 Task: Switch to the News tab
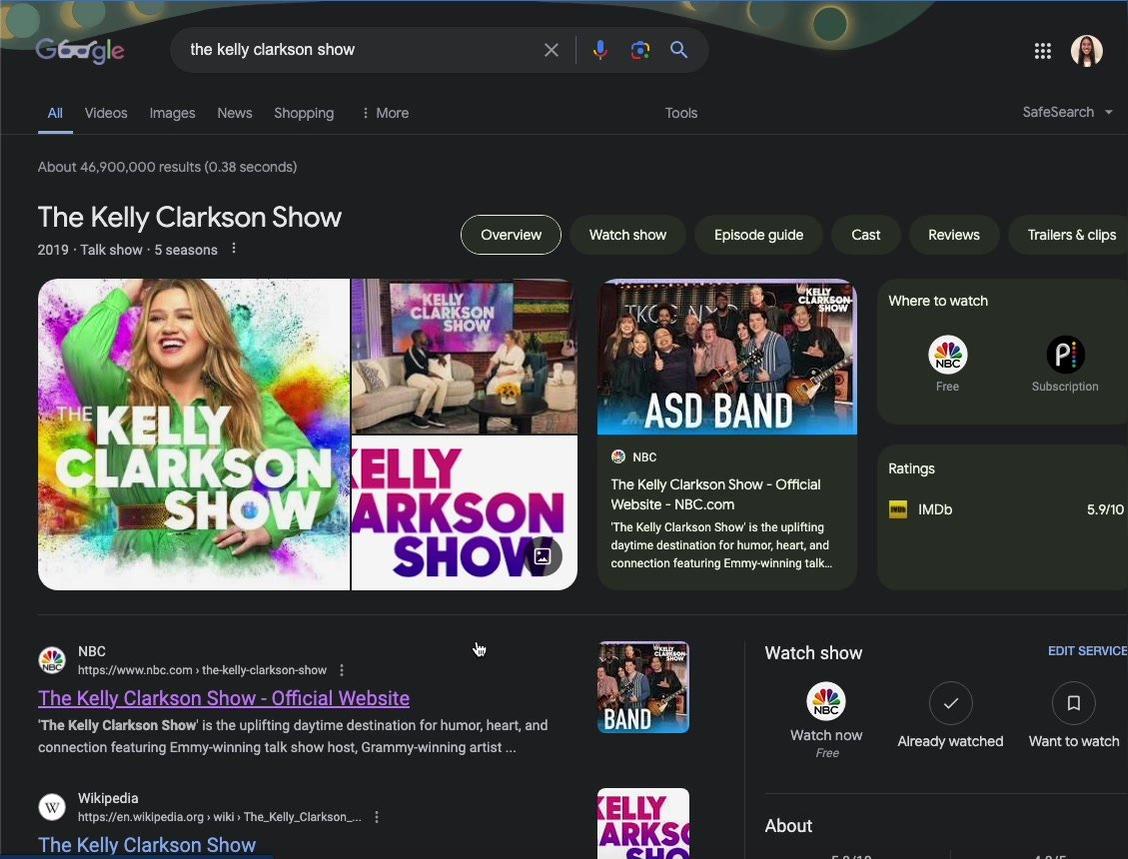235,113
